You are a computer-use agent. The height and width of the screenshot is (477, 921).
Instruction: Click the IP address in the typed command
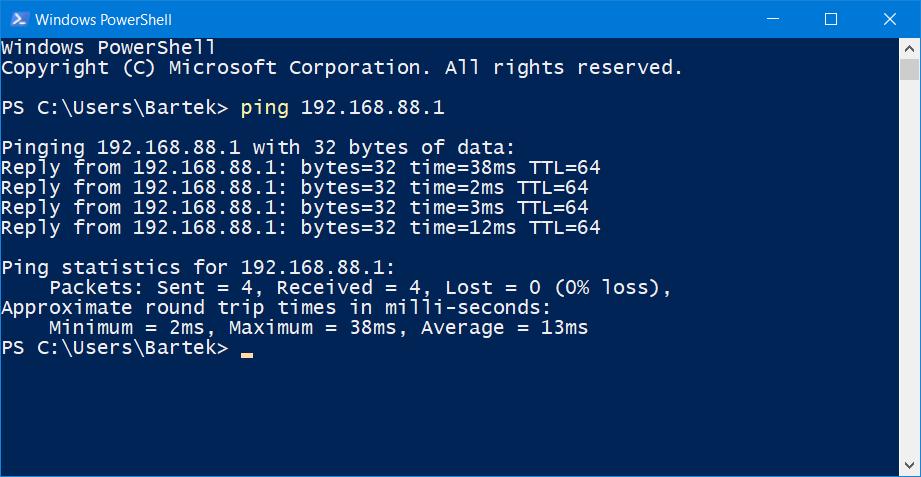pyautogui.click(x=372, y=108)
